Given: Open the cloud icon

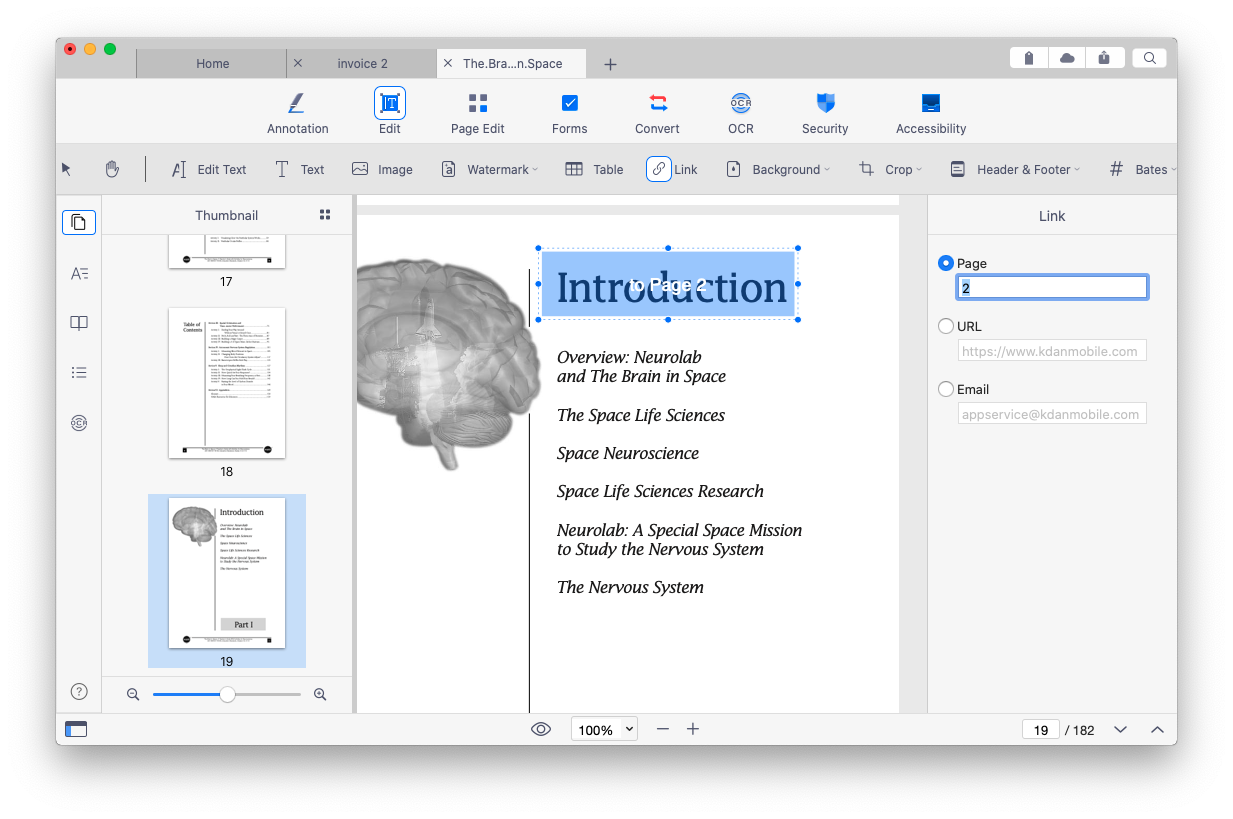Looking at the screenshot, I should 1067,58.
